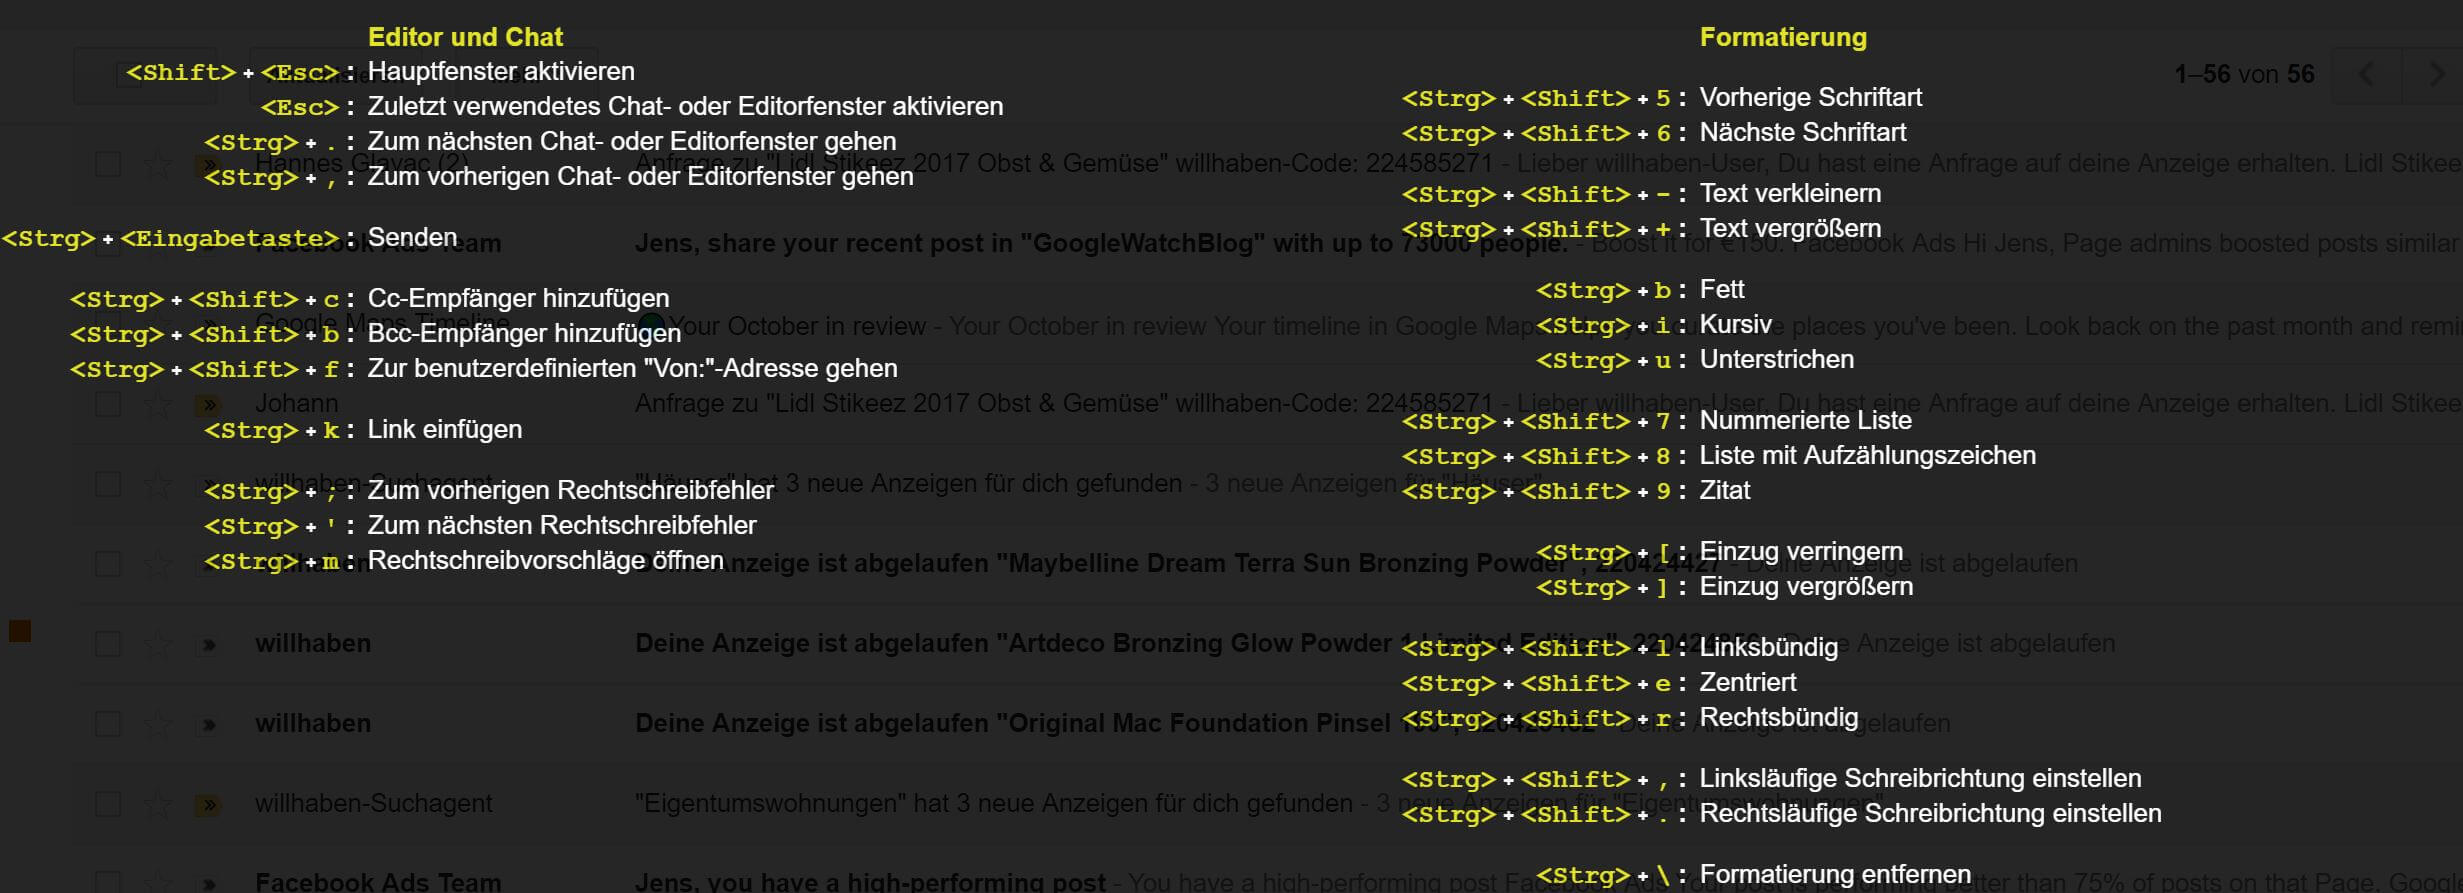Image resolution: width=2463 pixels, height=893 pixels.
Task: Check the Hannes Glavac email checkbox
Action: [108, 164]
